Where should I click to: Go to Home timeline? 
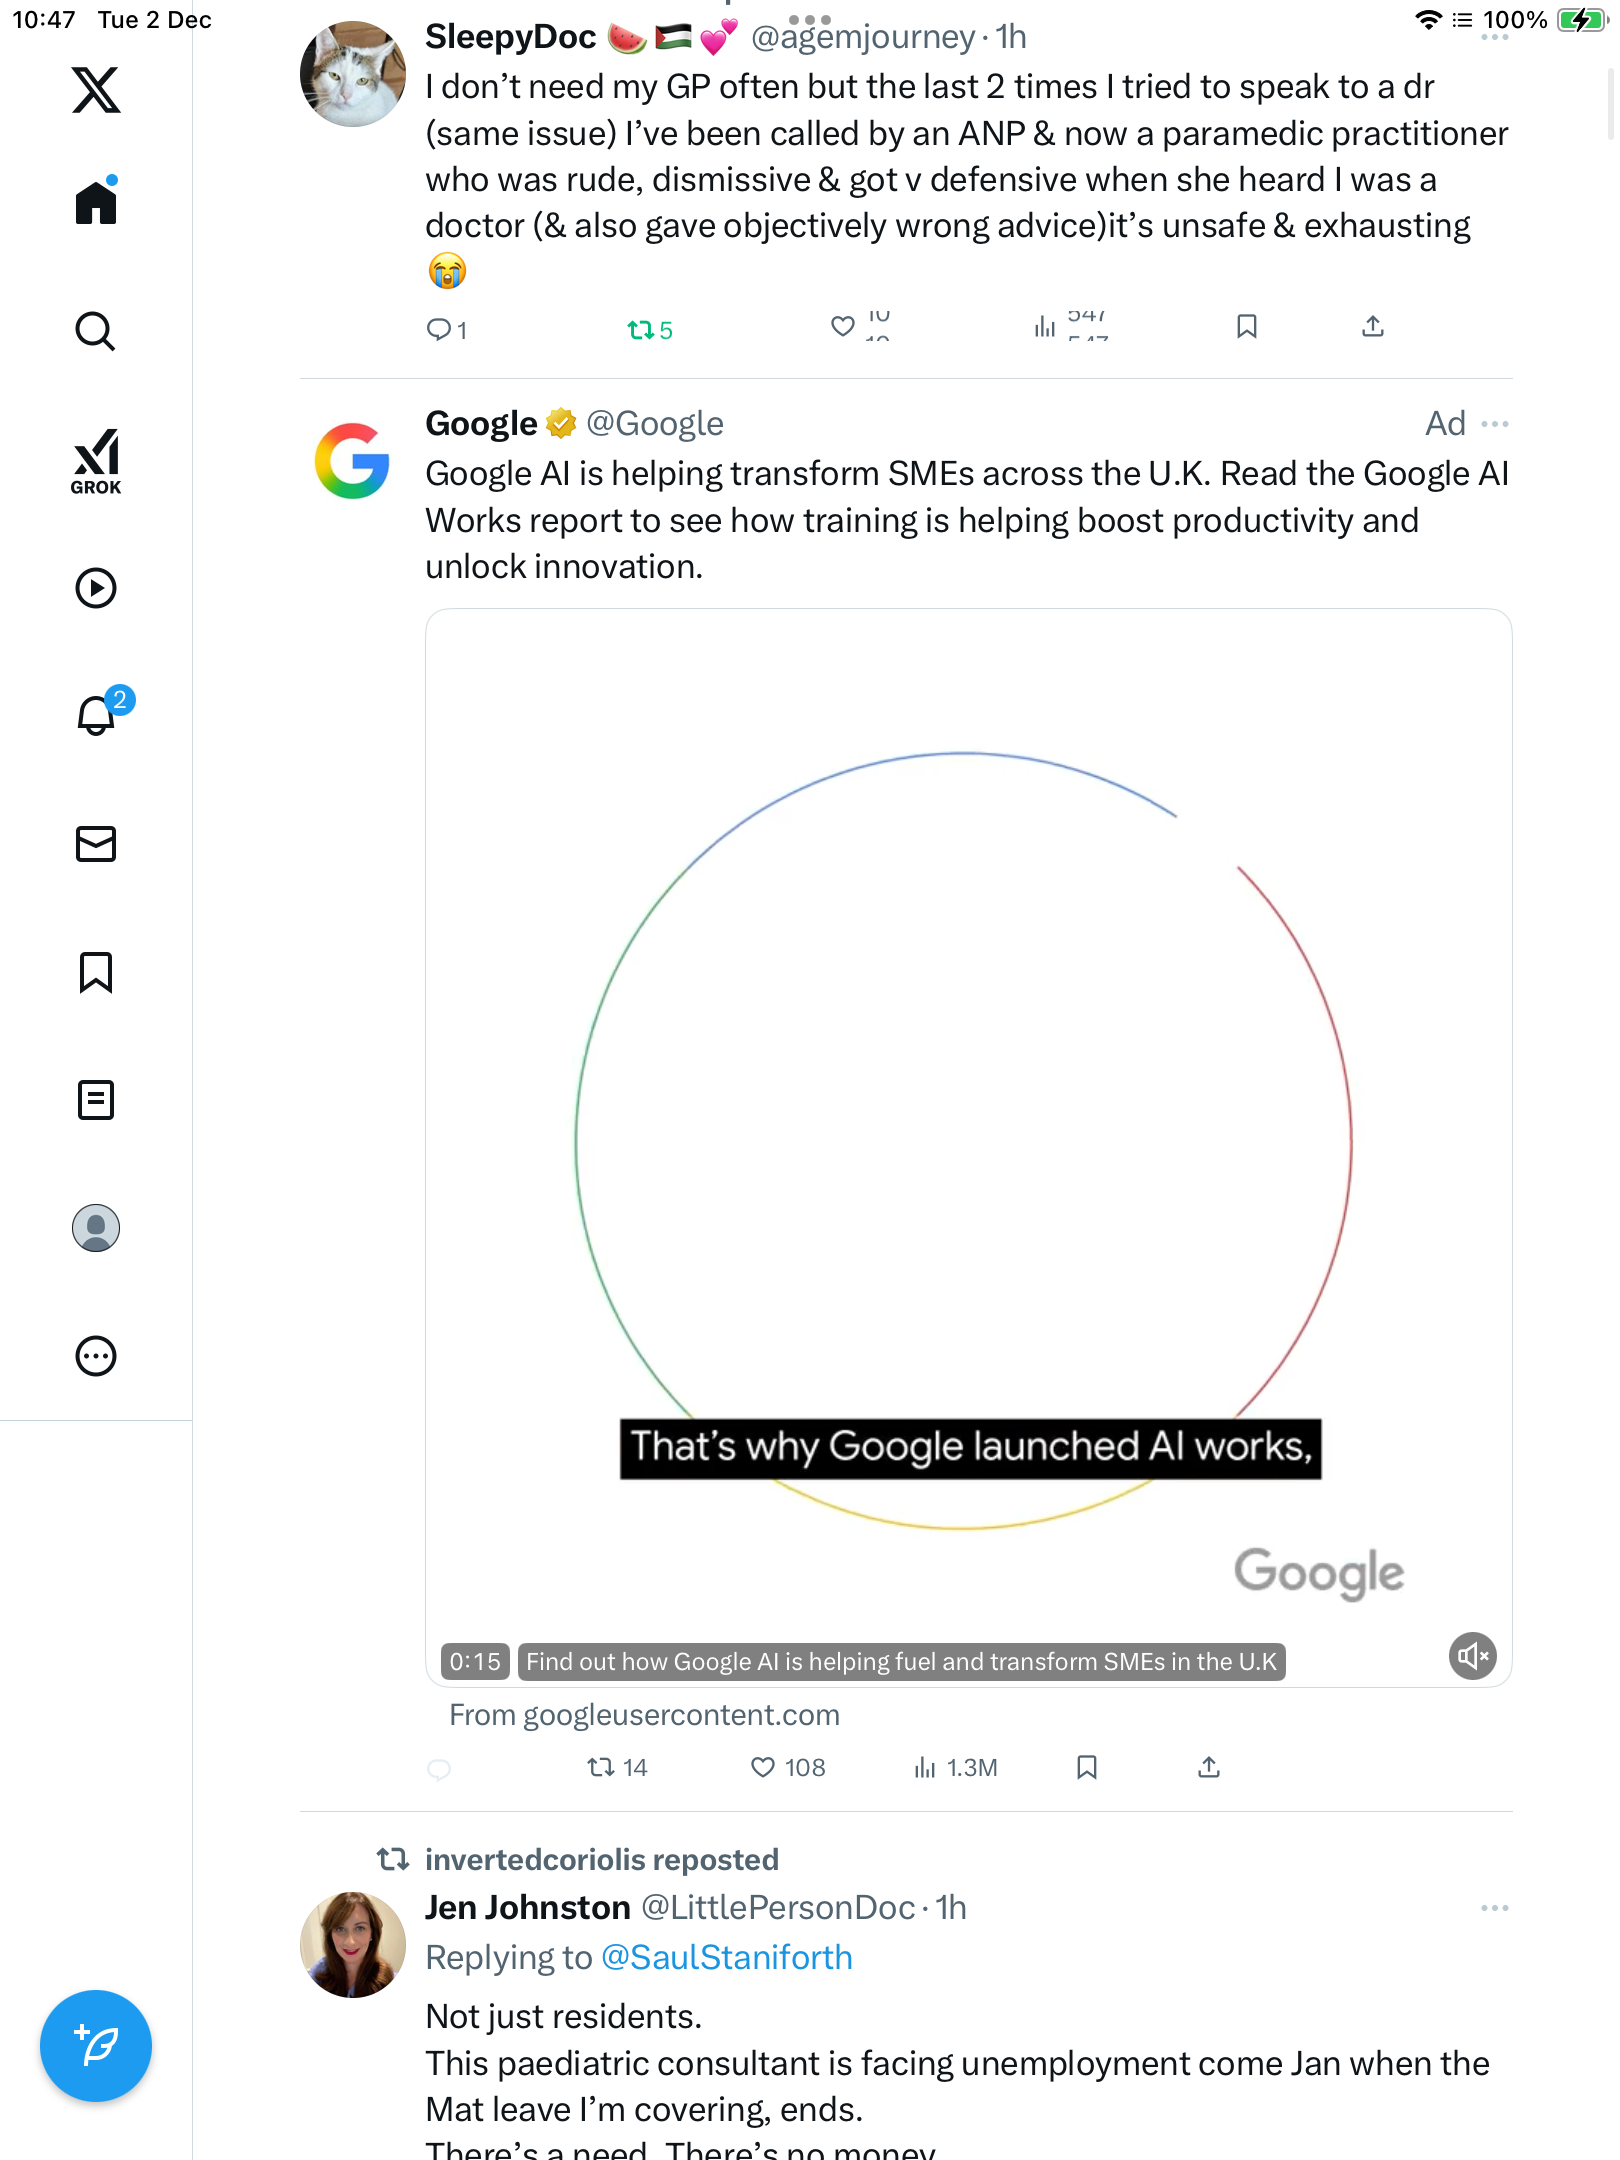pyautogui.click(x=96, y=203)
